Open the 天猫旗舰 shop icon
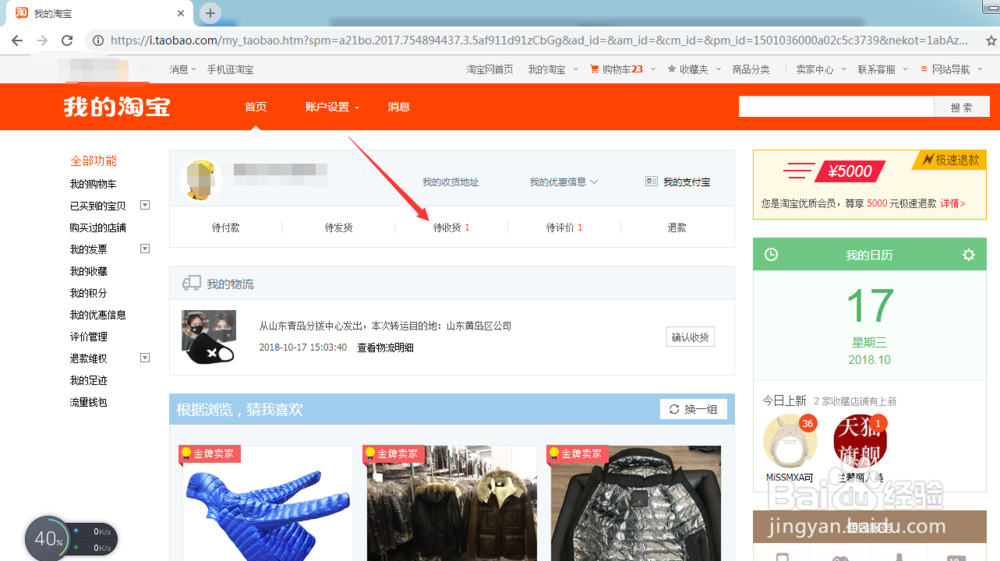The image size is (1000, 561). click(860, 441)
